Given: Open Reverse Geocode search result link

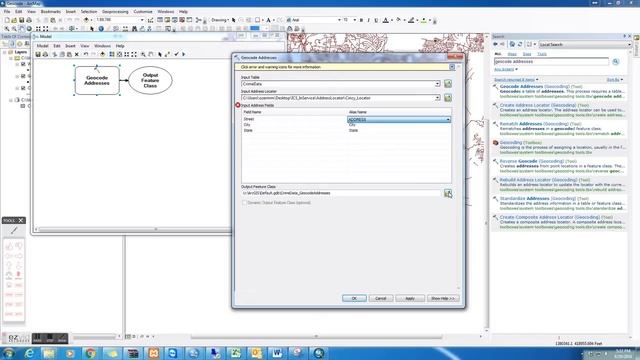Looking at the screenshot, I should [x=518, y=161].
